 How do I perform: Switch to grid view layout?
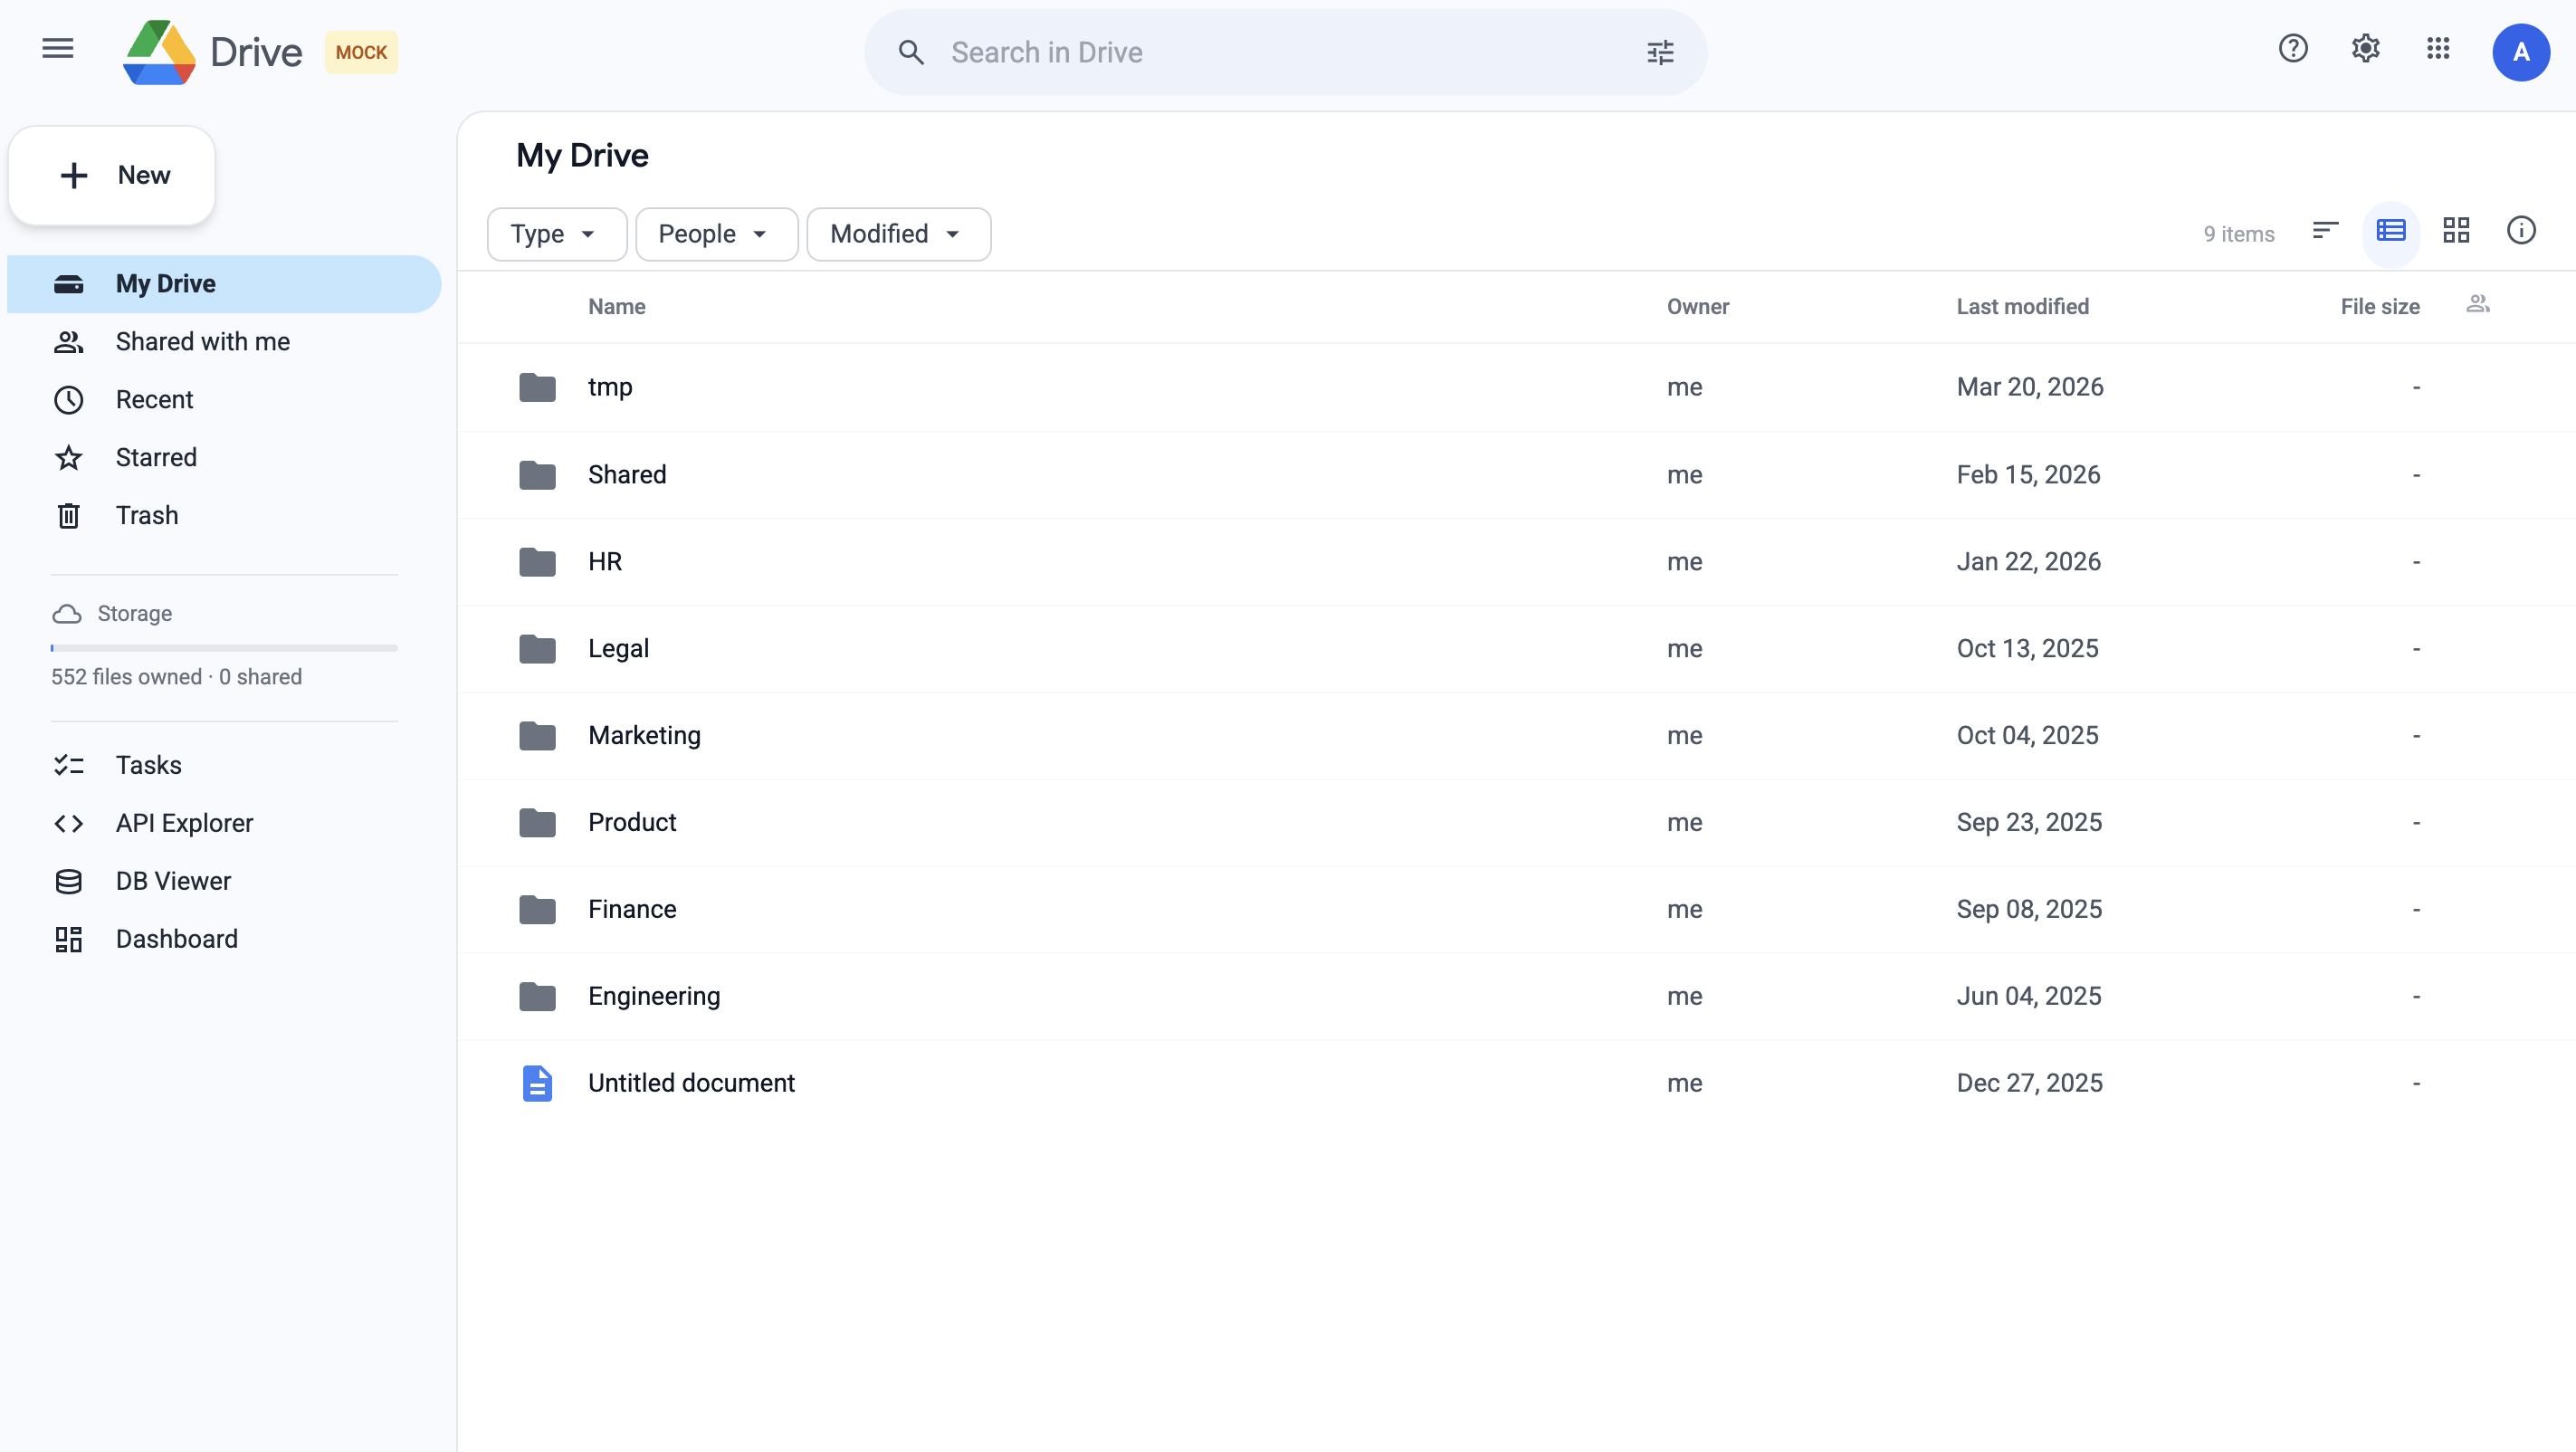tap(2457, 230)
